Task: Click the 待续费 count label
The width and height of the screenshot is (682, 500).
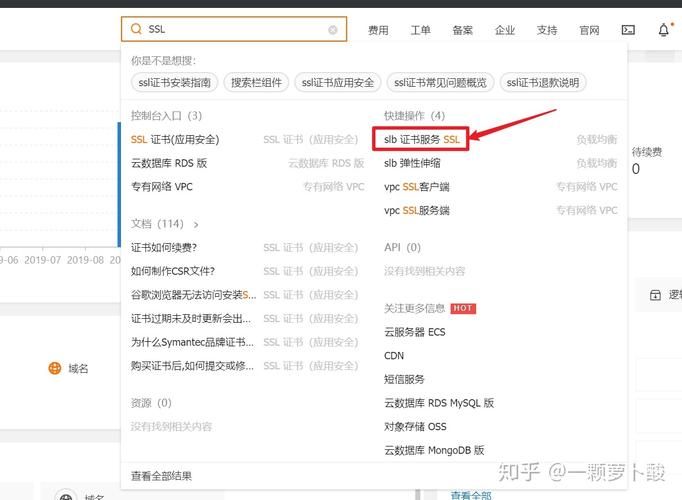Action: [647, 152]
